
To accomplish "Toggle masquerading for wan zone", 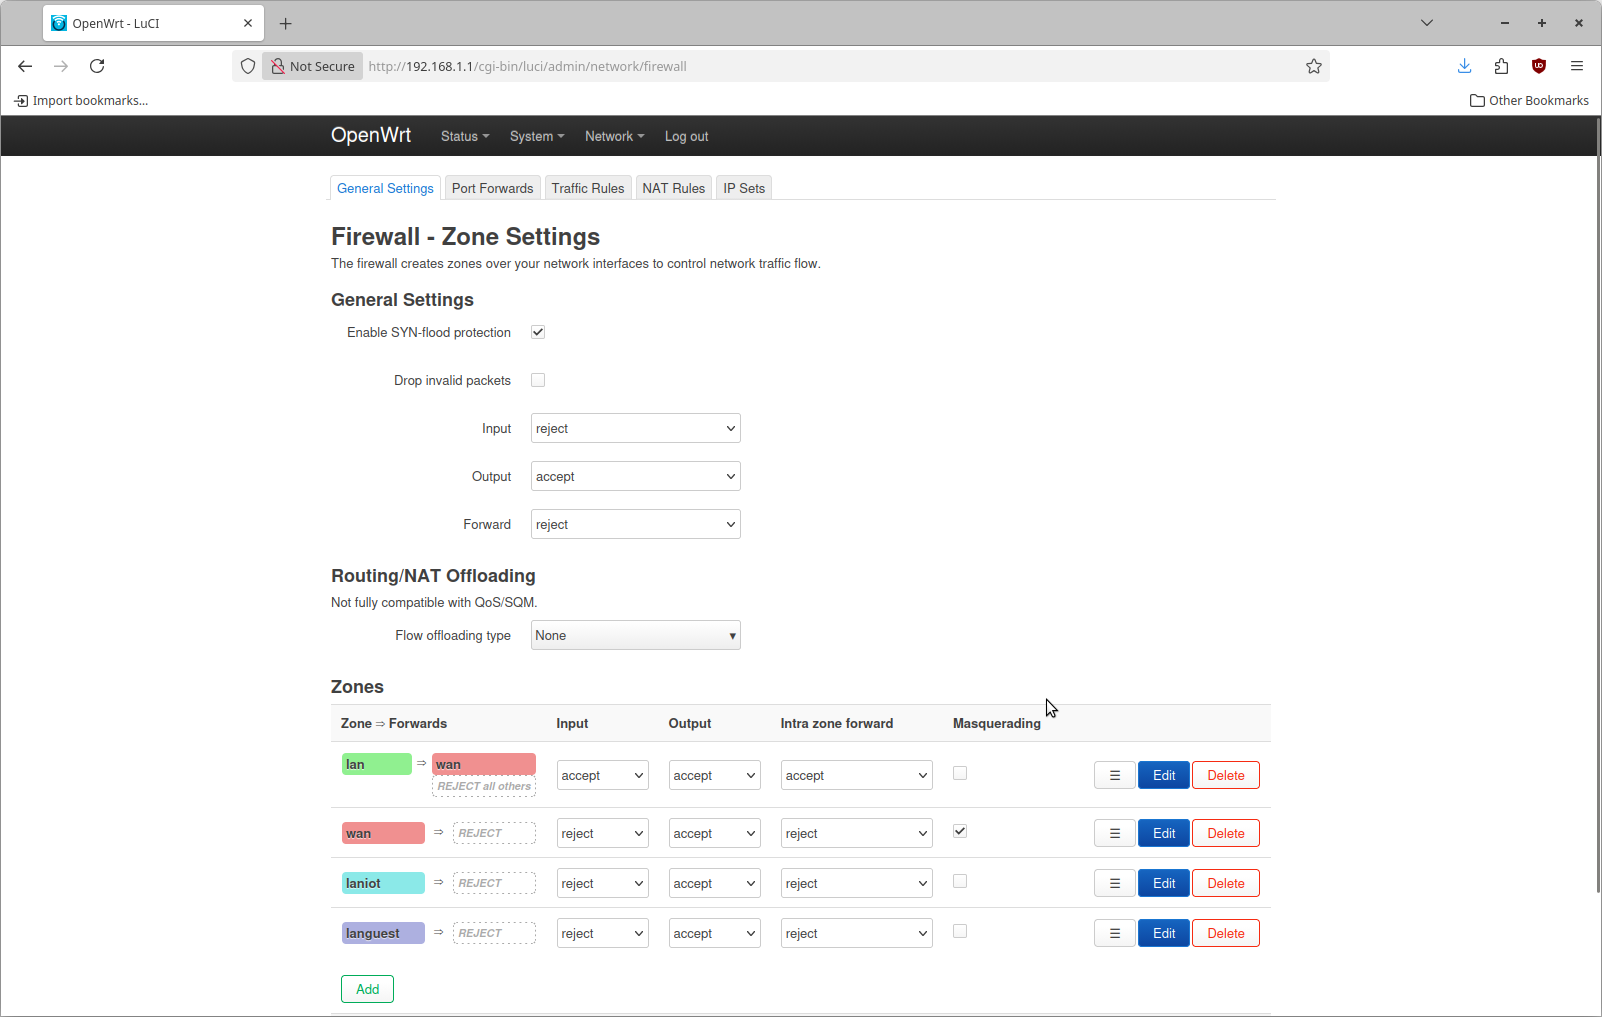I will click(960, 831).
